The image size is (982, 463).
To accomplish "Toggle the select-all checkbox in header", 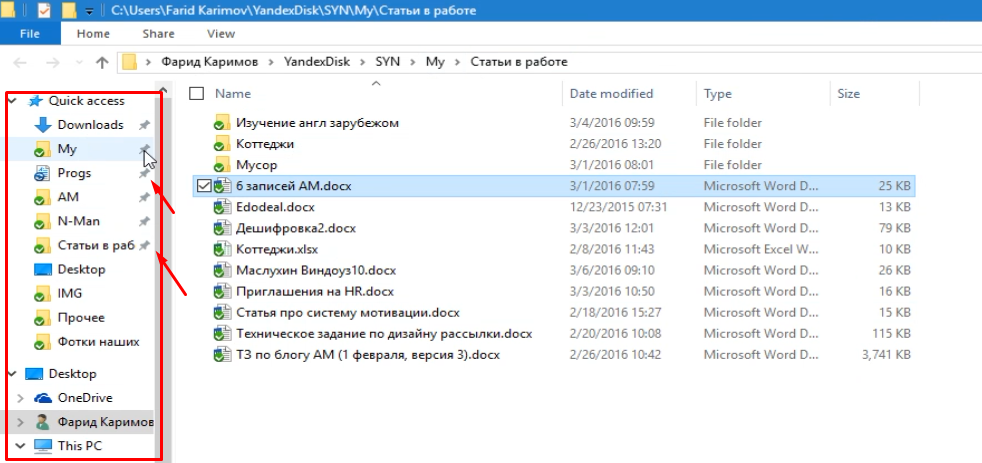I will tap(197, 94).
